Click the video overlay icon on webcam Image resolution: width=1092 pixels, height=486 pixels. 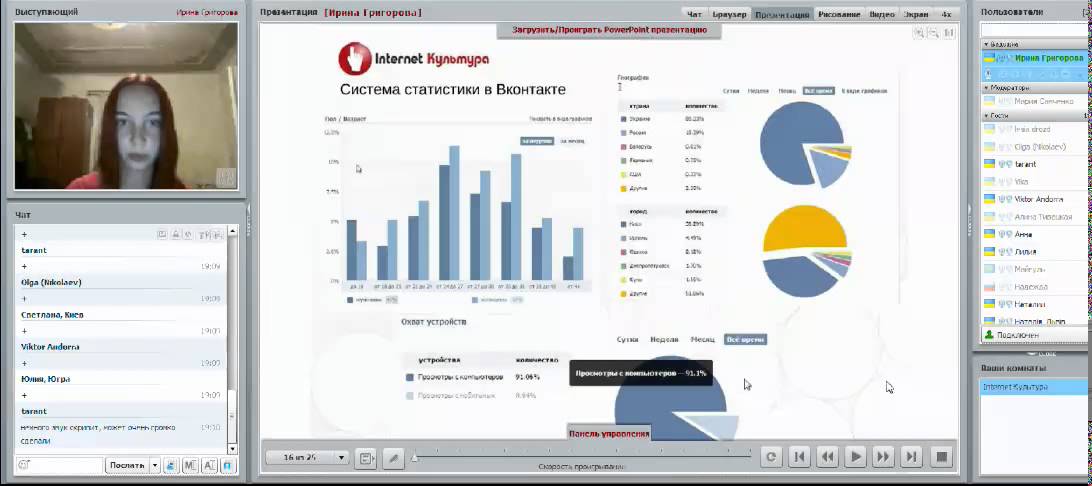(225, 177)
